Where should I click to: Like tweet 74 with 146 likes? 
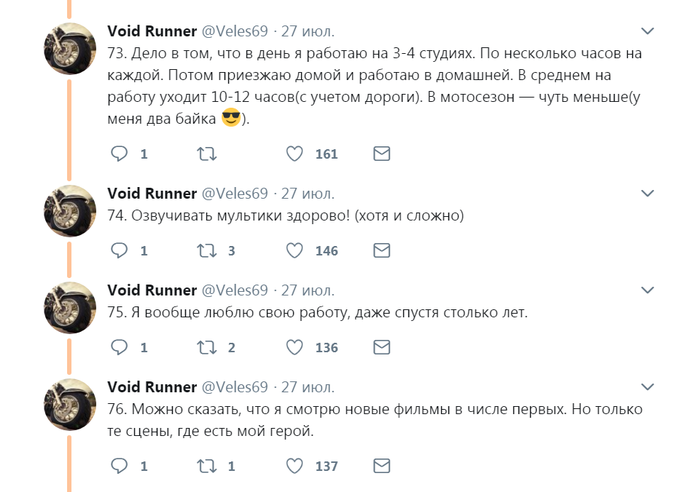click(x=295, y=251)
